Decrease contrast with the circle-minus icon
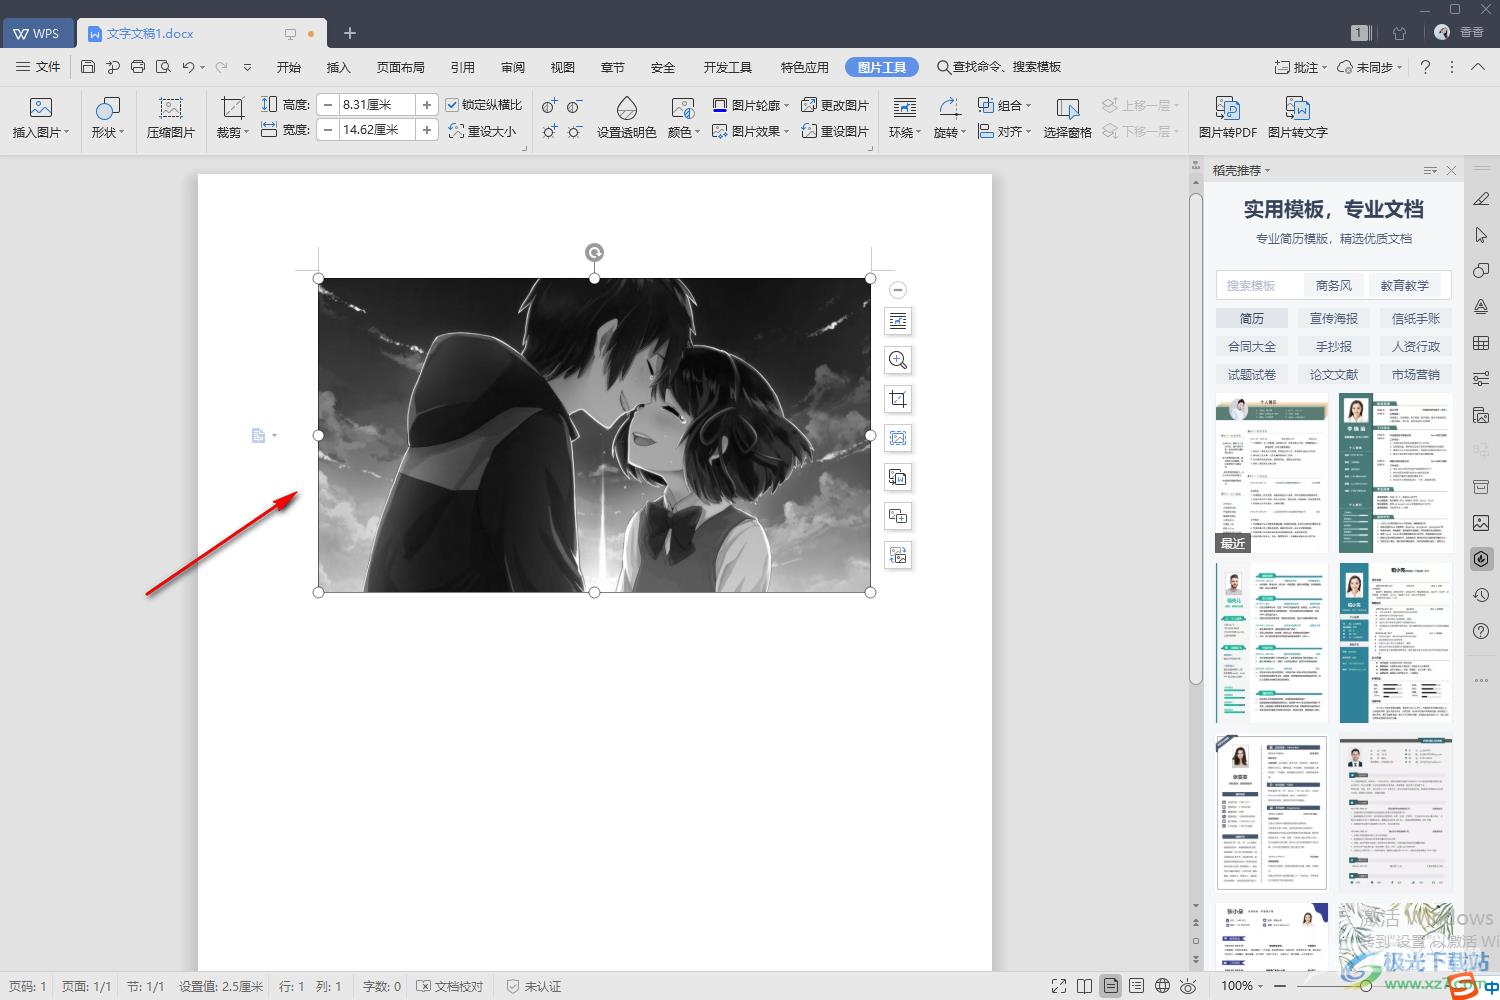This screenshot has height=1000, width=1500. pos(574,105)
